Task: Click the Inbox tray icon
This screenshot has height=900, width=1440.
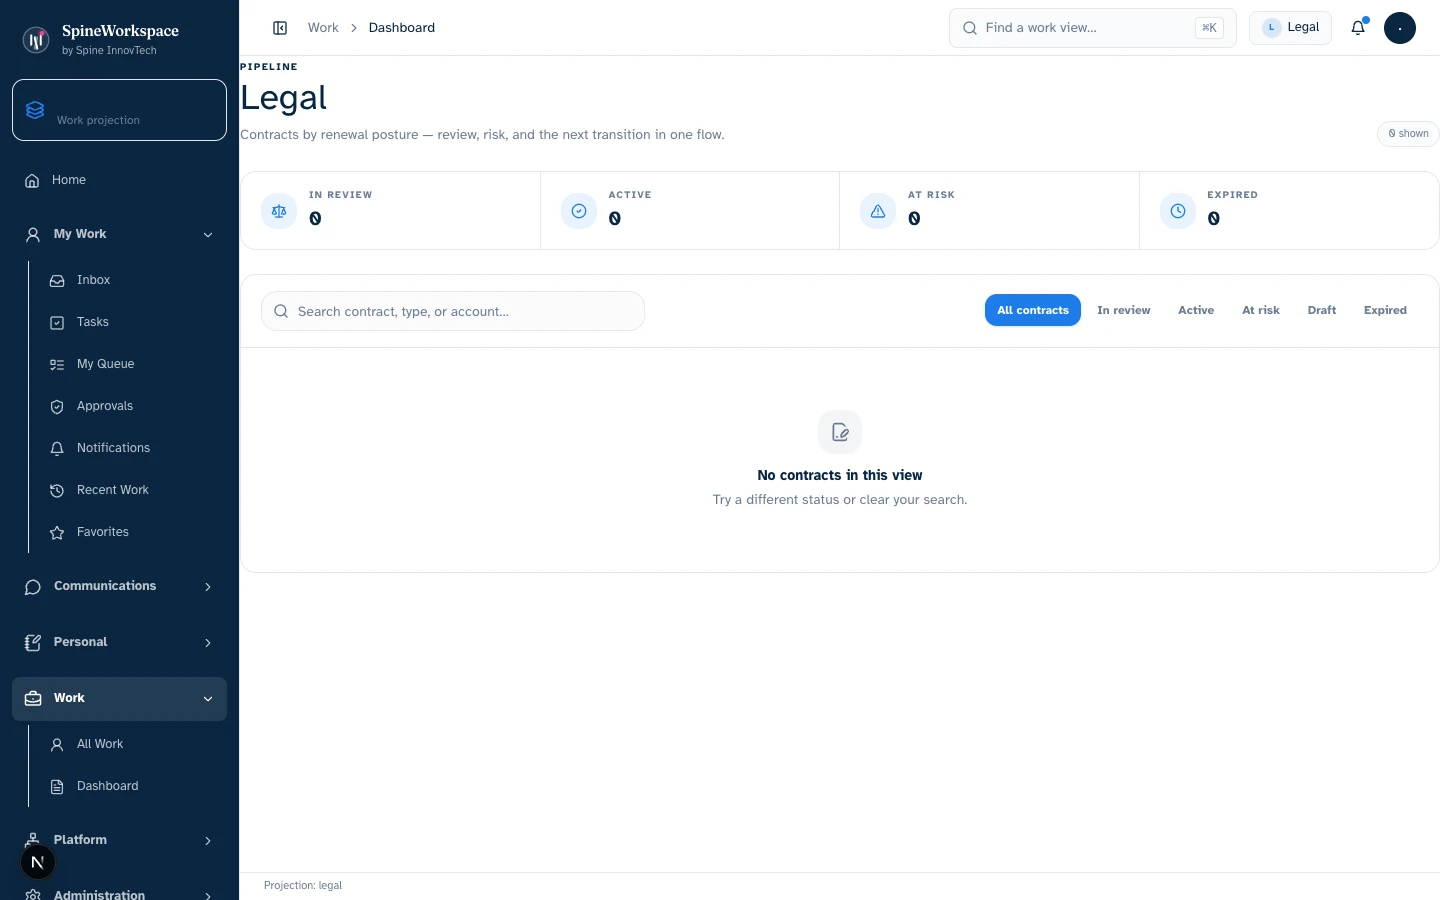Action: [x=57, y=281]
